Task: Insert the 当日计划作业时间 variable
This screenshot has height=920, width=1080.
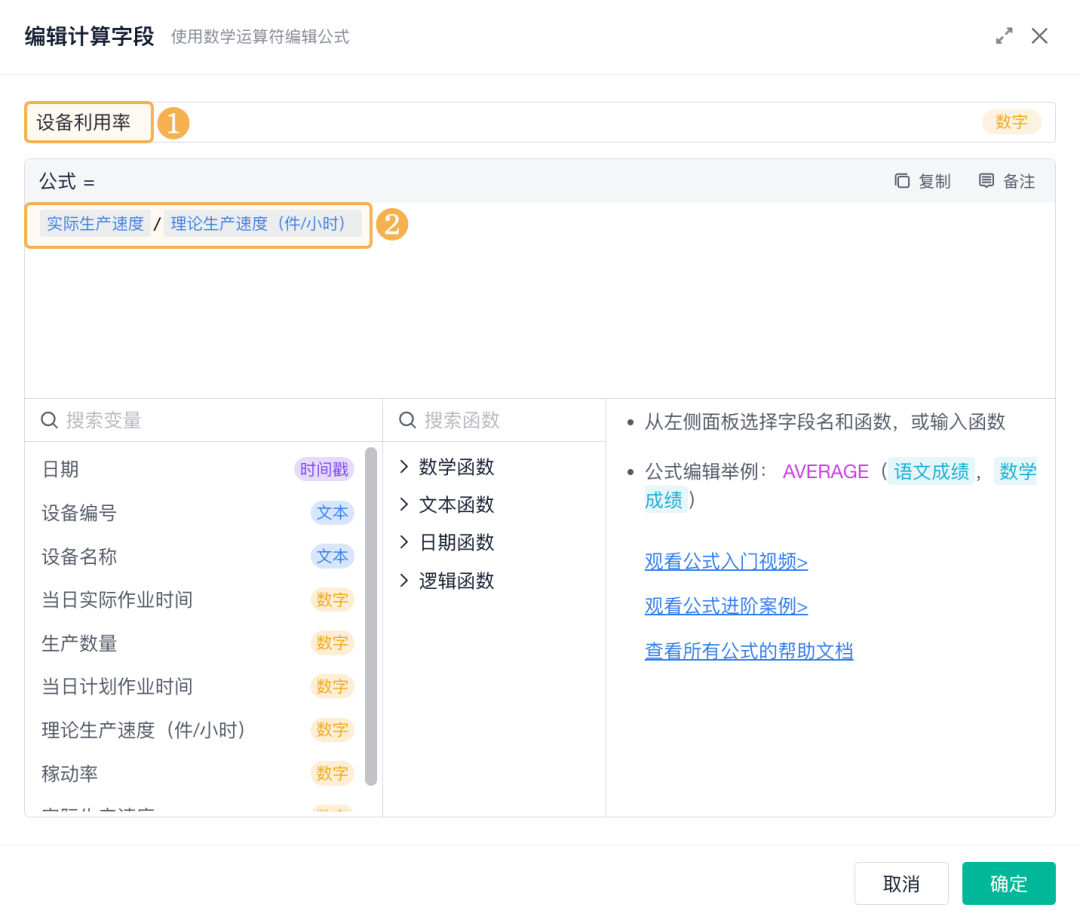Action: click(197, 687)
